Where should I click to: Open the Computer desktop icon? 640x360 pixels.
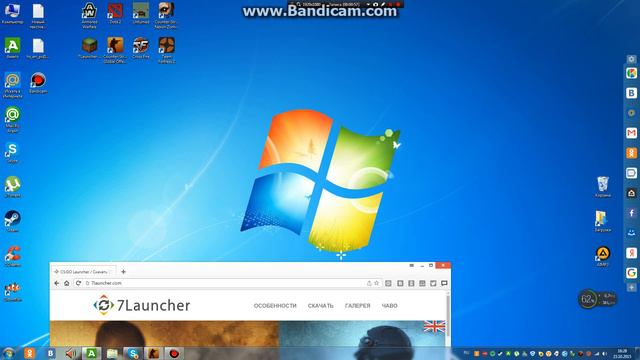pyautogui.click(x=12, y=13)
